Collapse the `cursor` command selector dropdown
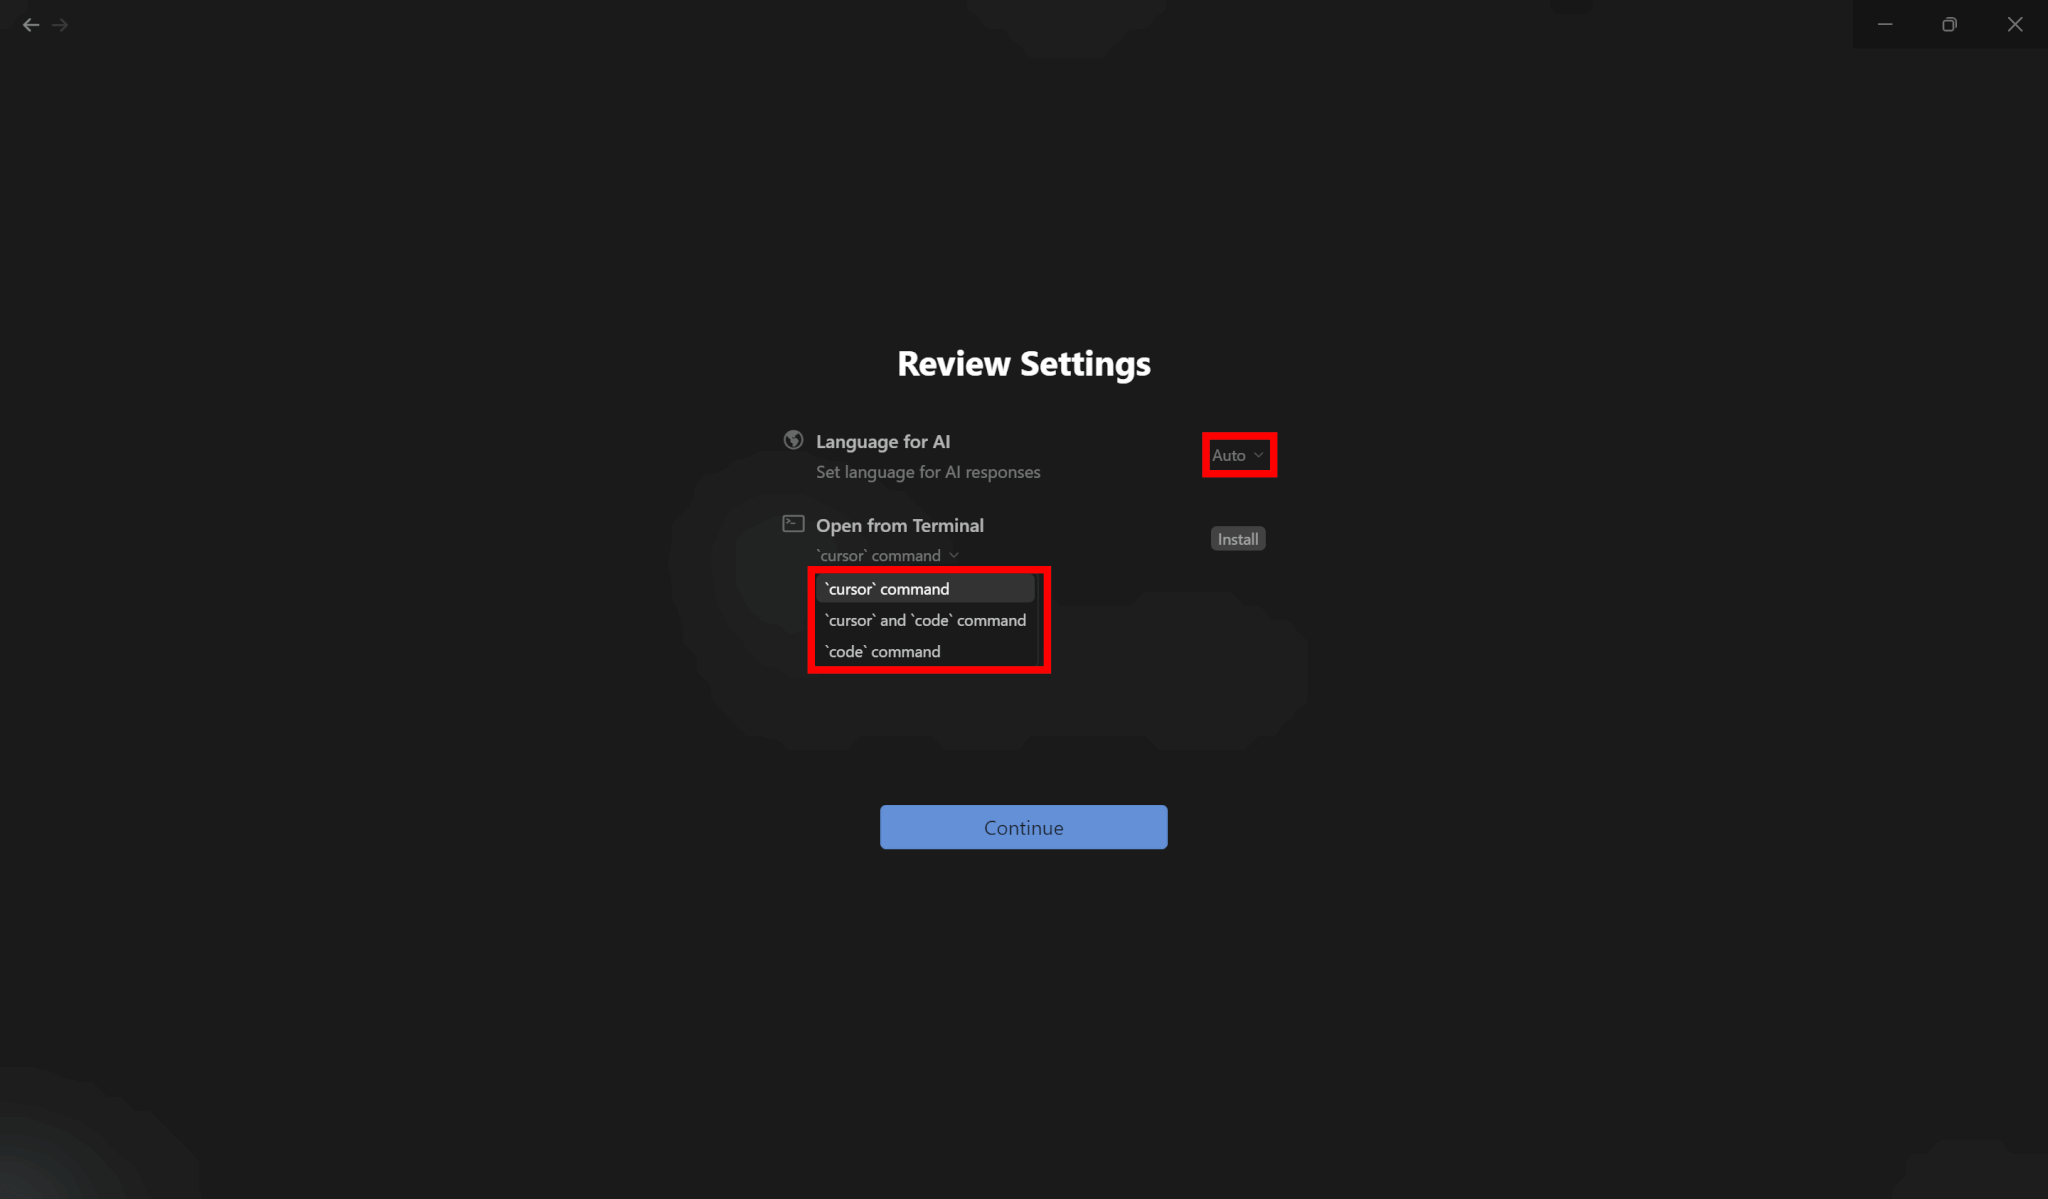This screenshot has width=2048, height=1199. [888, 556]
